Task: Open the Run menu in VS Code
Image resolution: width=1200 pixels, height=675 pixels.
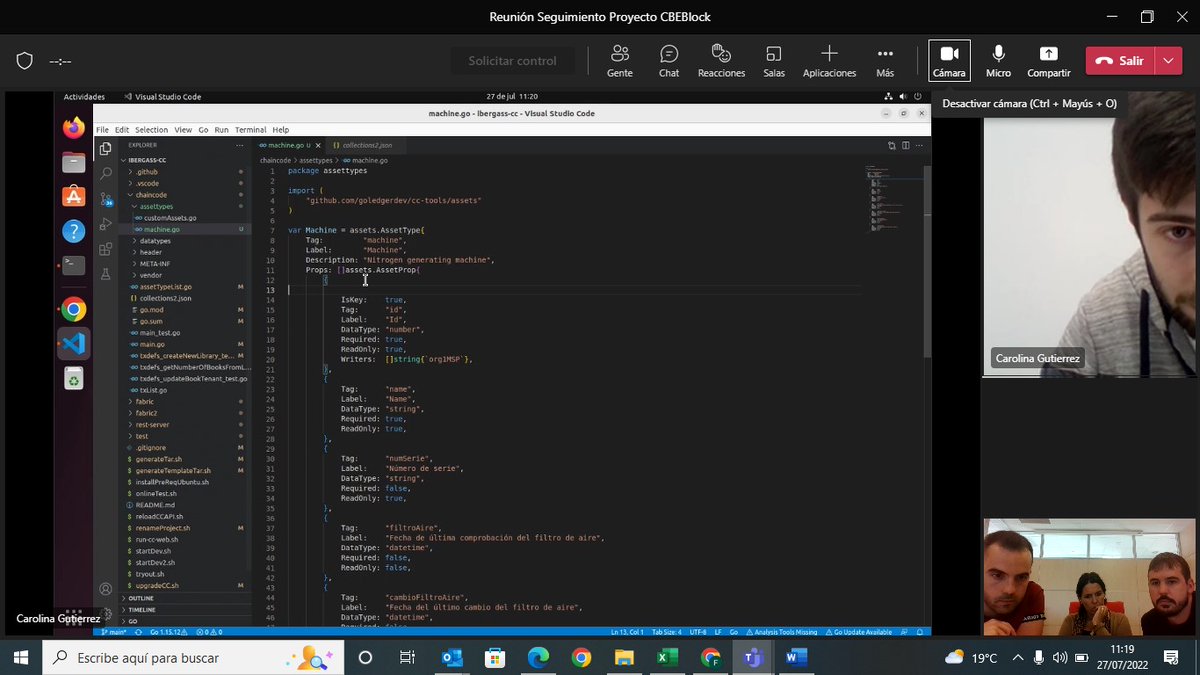Action: point(221,130)
